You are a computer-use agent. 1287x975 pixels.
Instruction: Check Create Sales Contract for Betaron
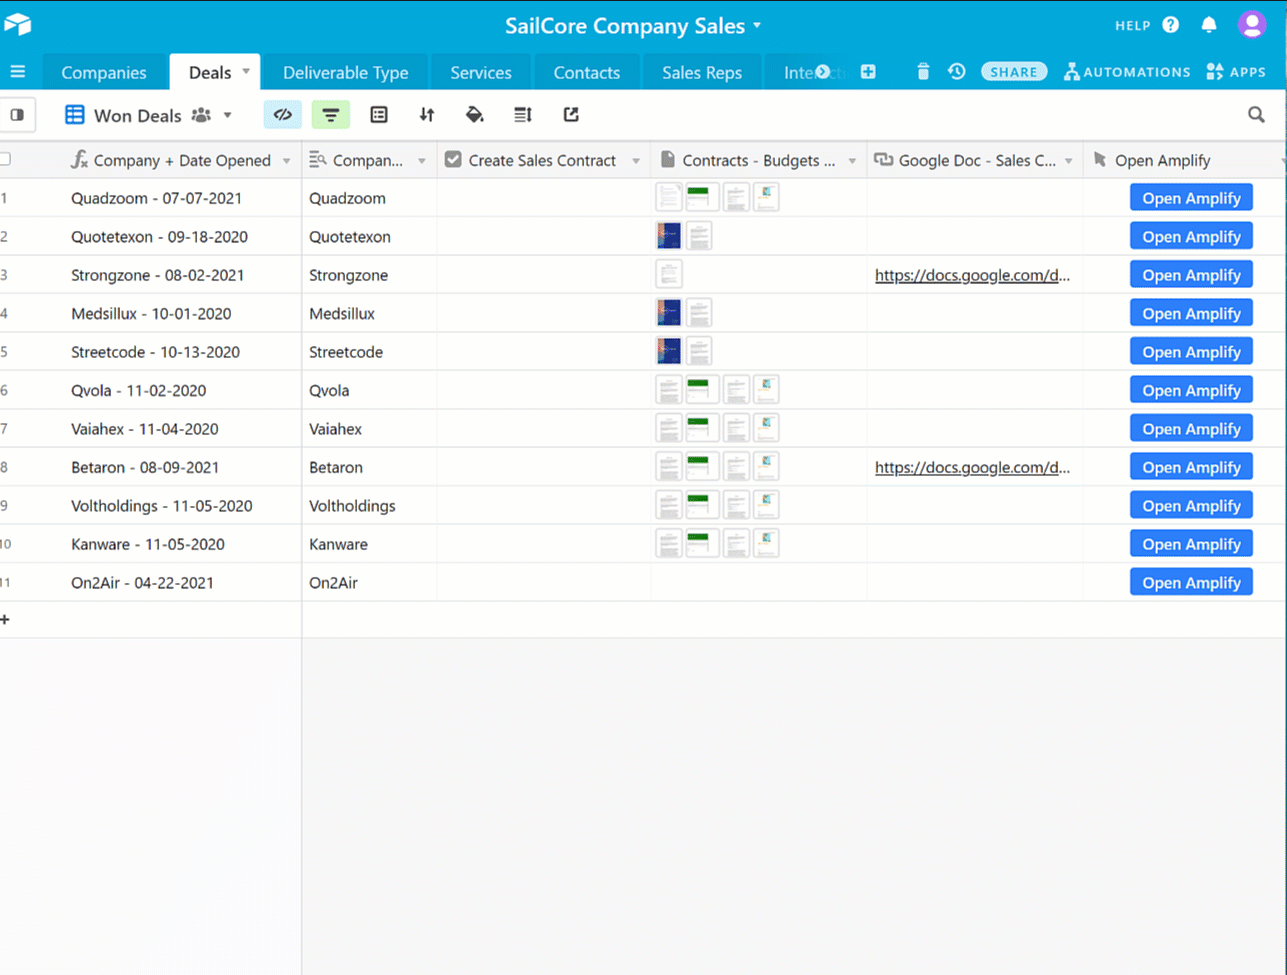click(544, 467)
